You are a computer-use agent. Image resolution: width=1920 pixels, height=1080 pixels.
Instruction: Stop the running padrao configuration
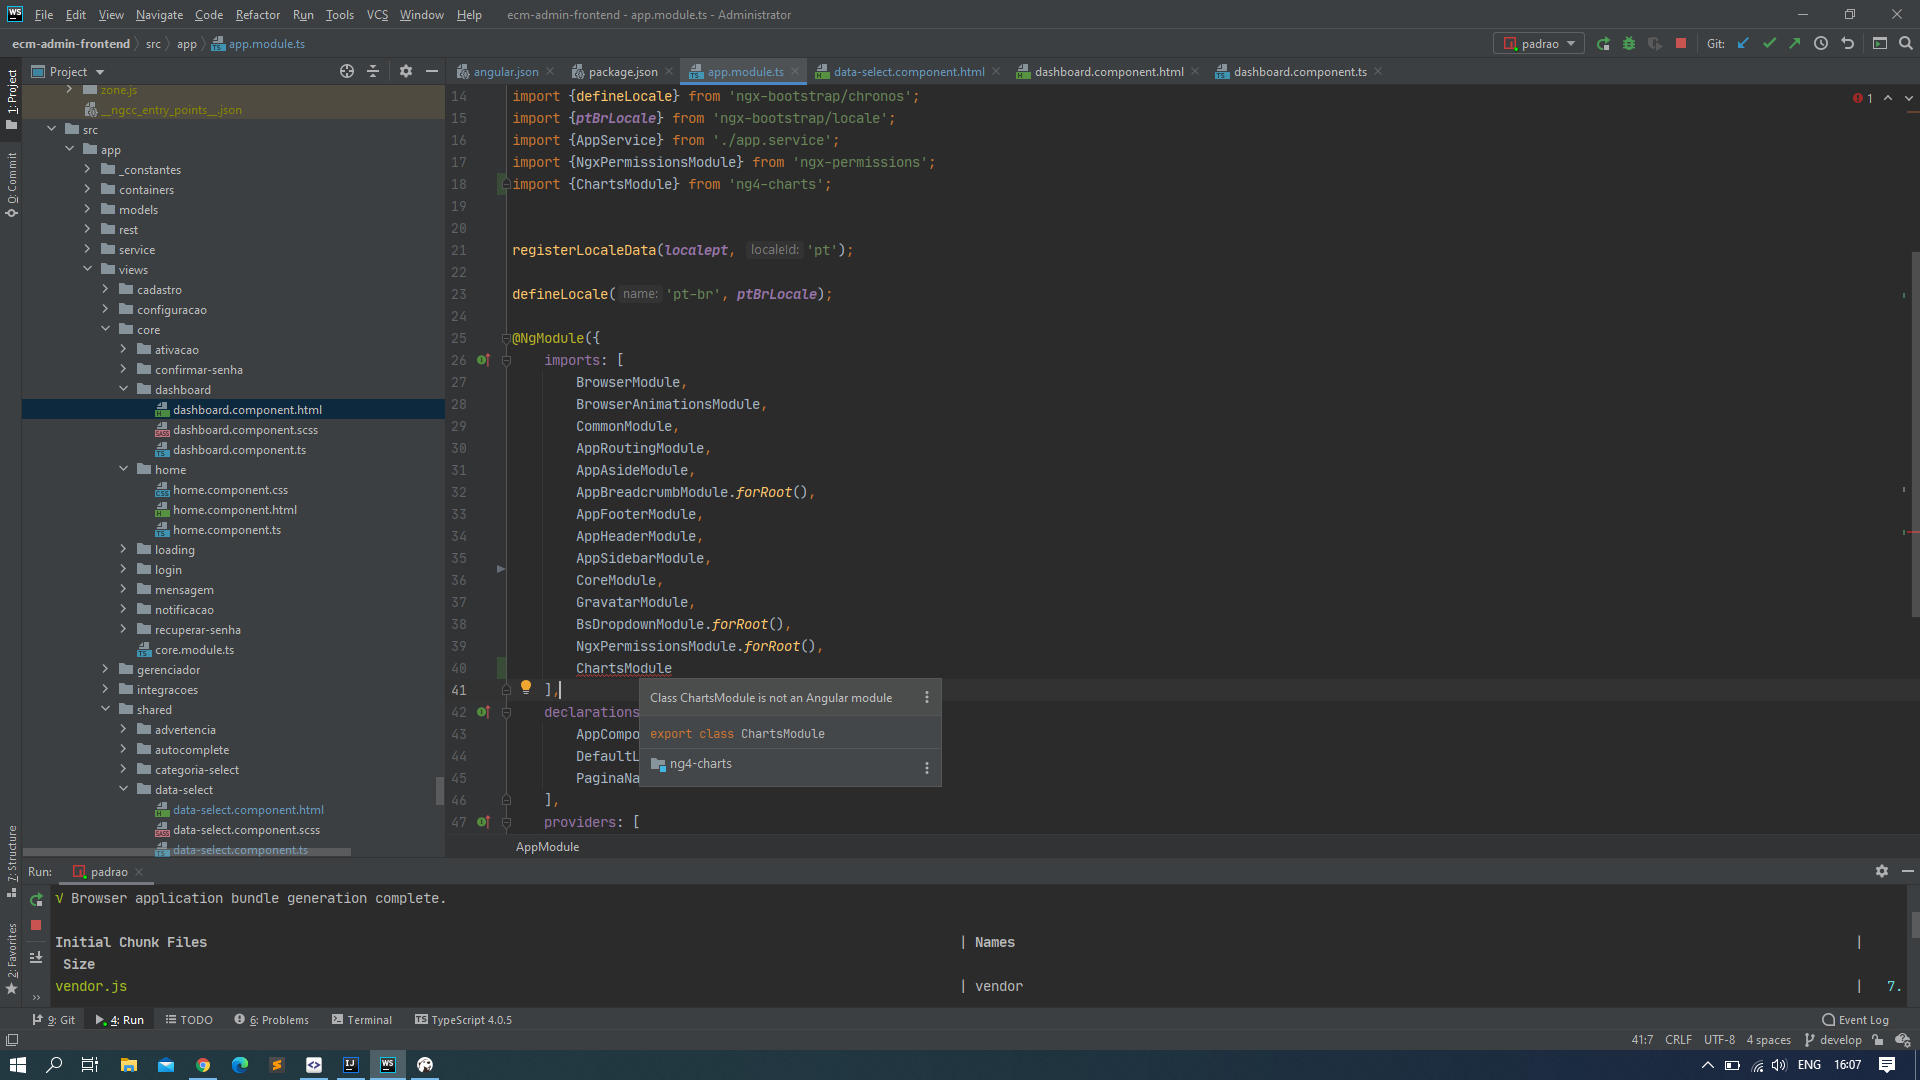pyautogui.click(x=1681, y=44)
